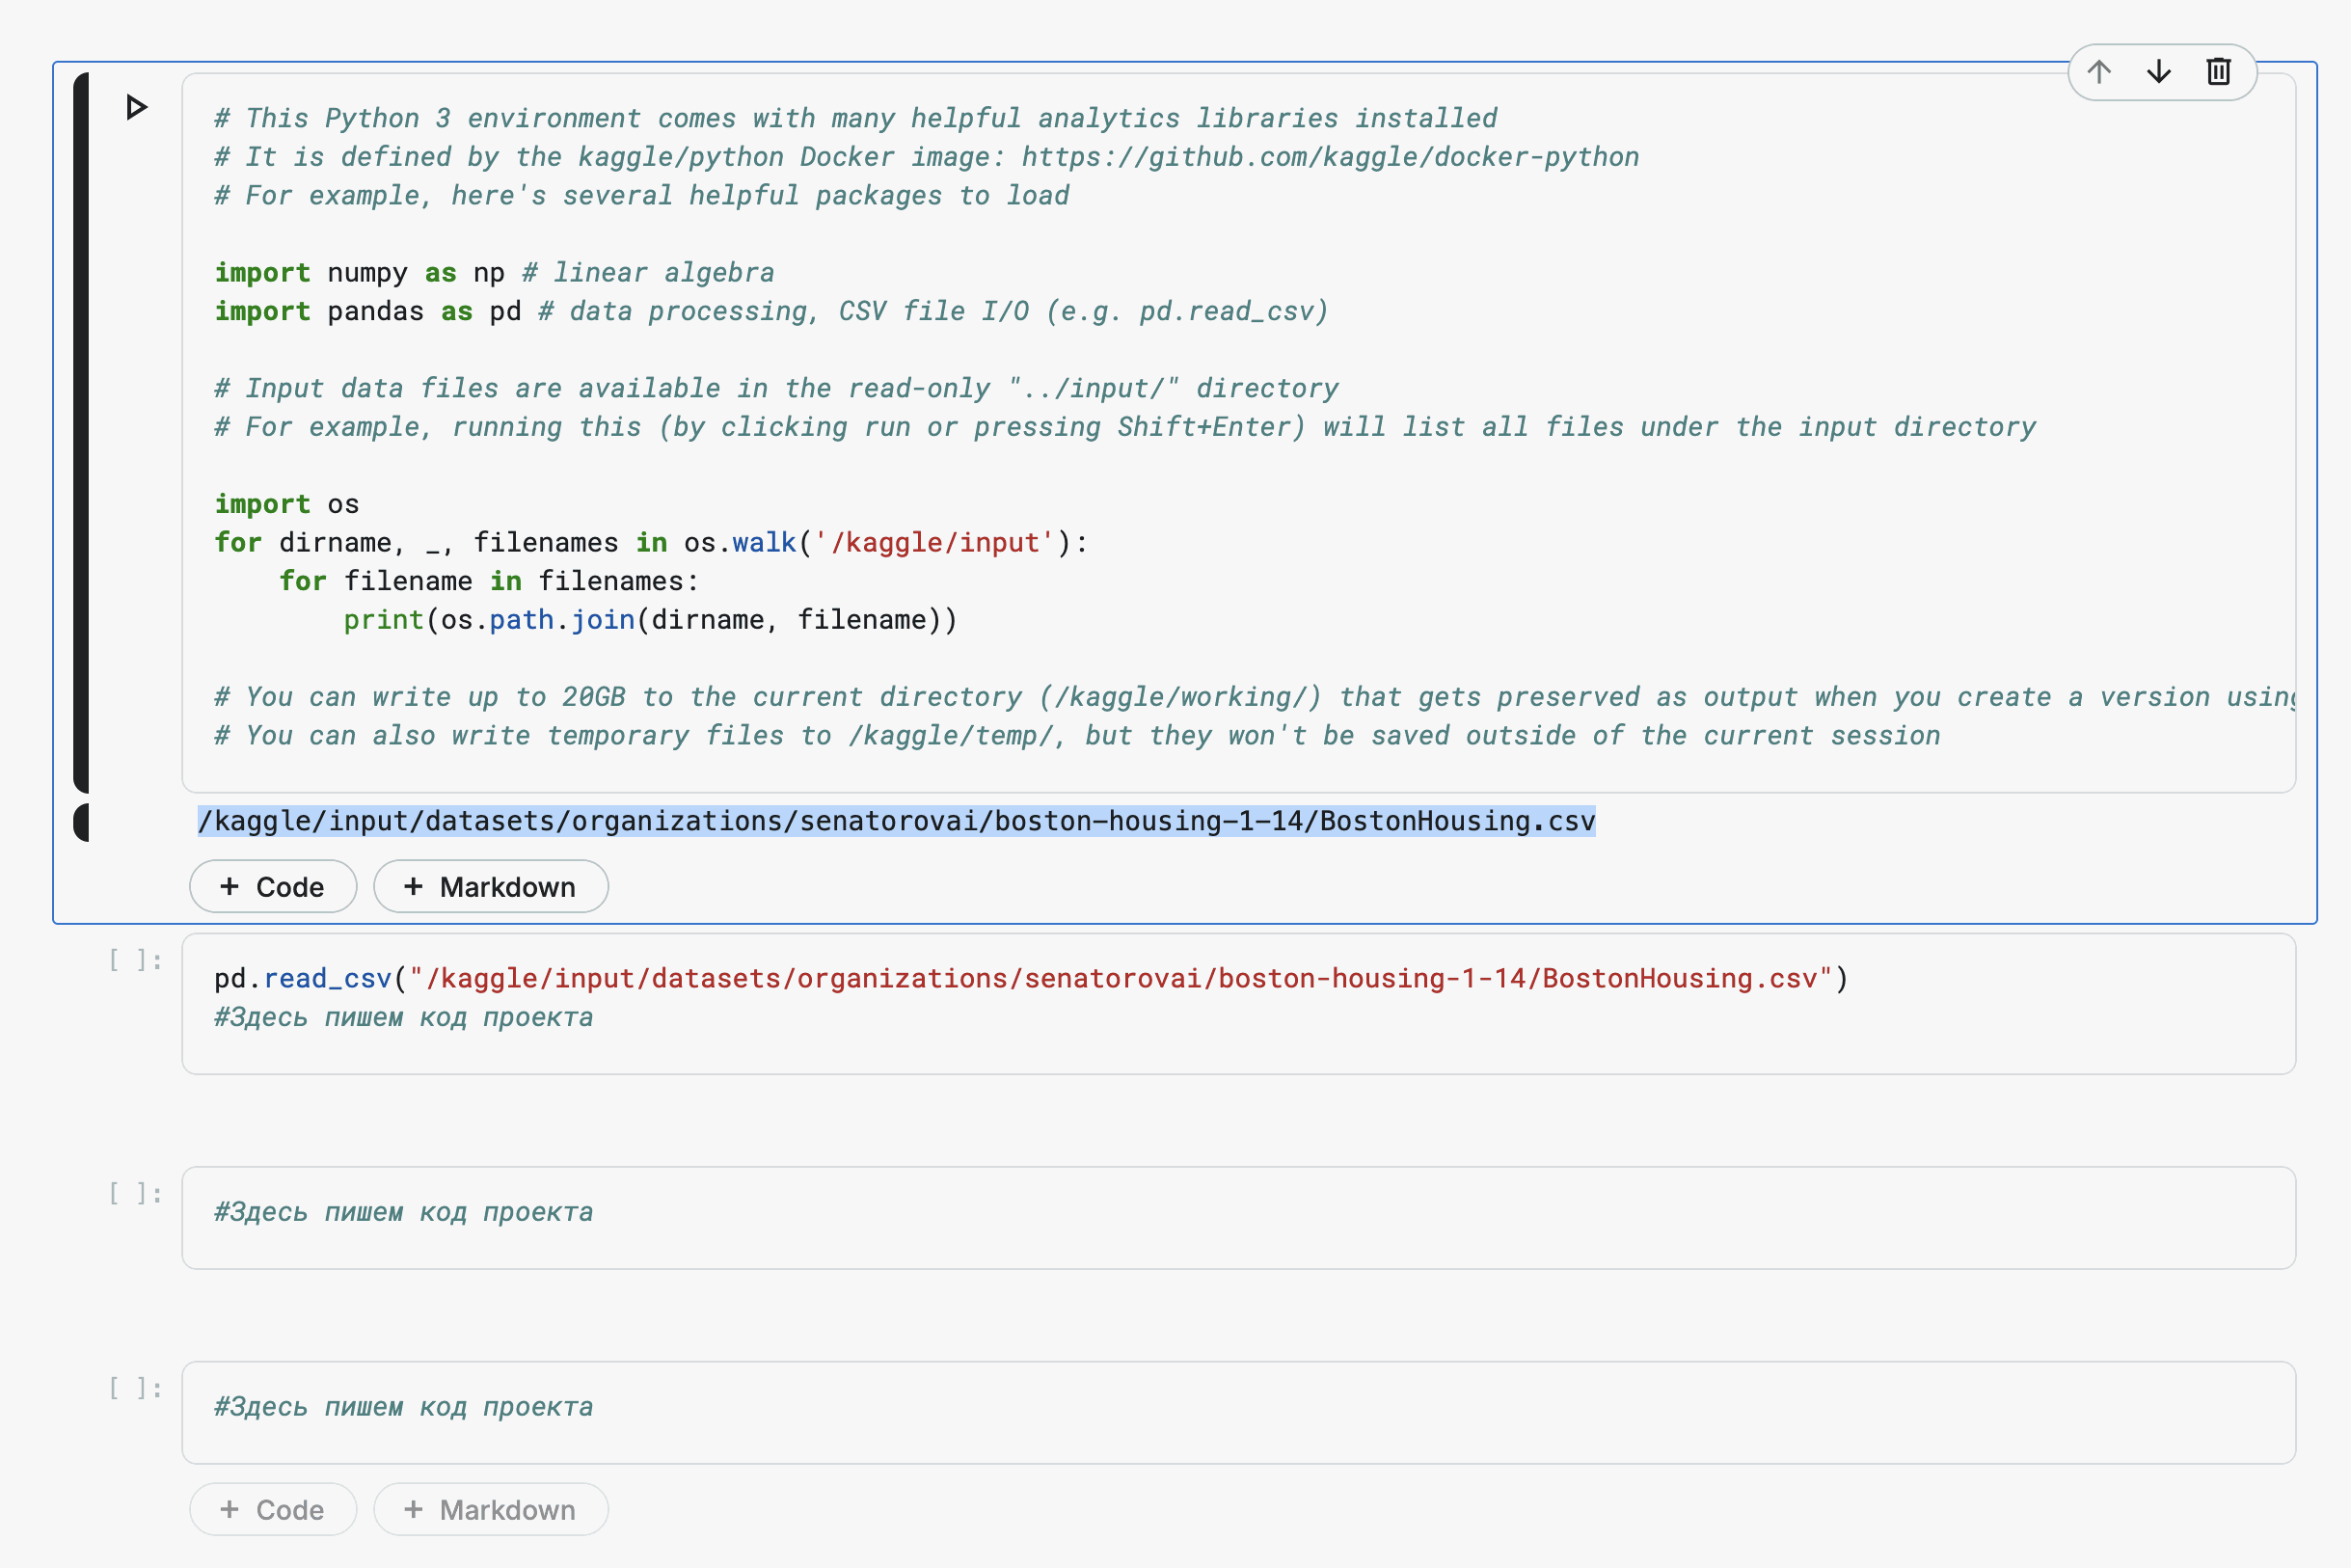Click the github.com/kaggle/docker-python URL

(1330, 157)
